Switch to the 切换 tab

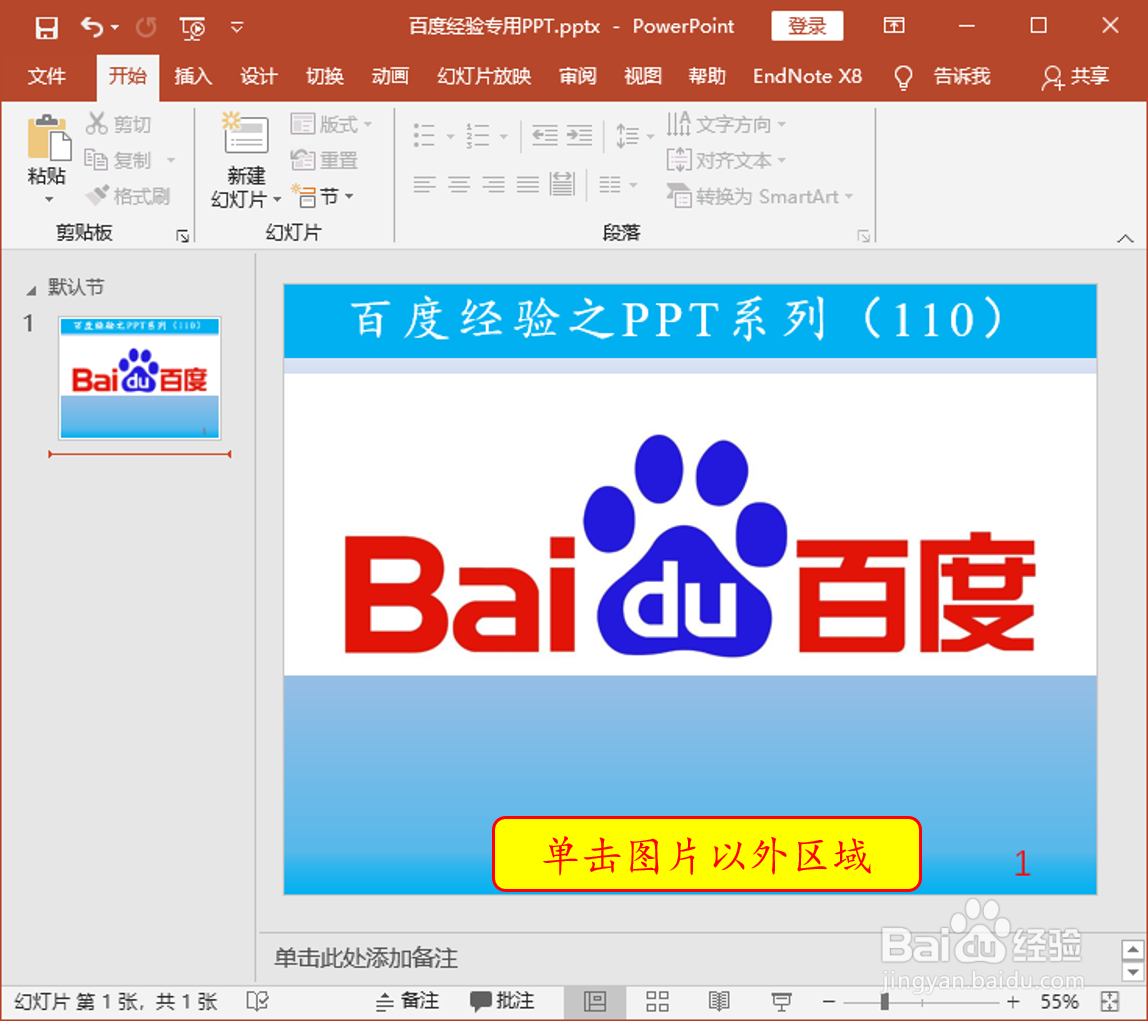pyautogui.click(x=324, y=76)
